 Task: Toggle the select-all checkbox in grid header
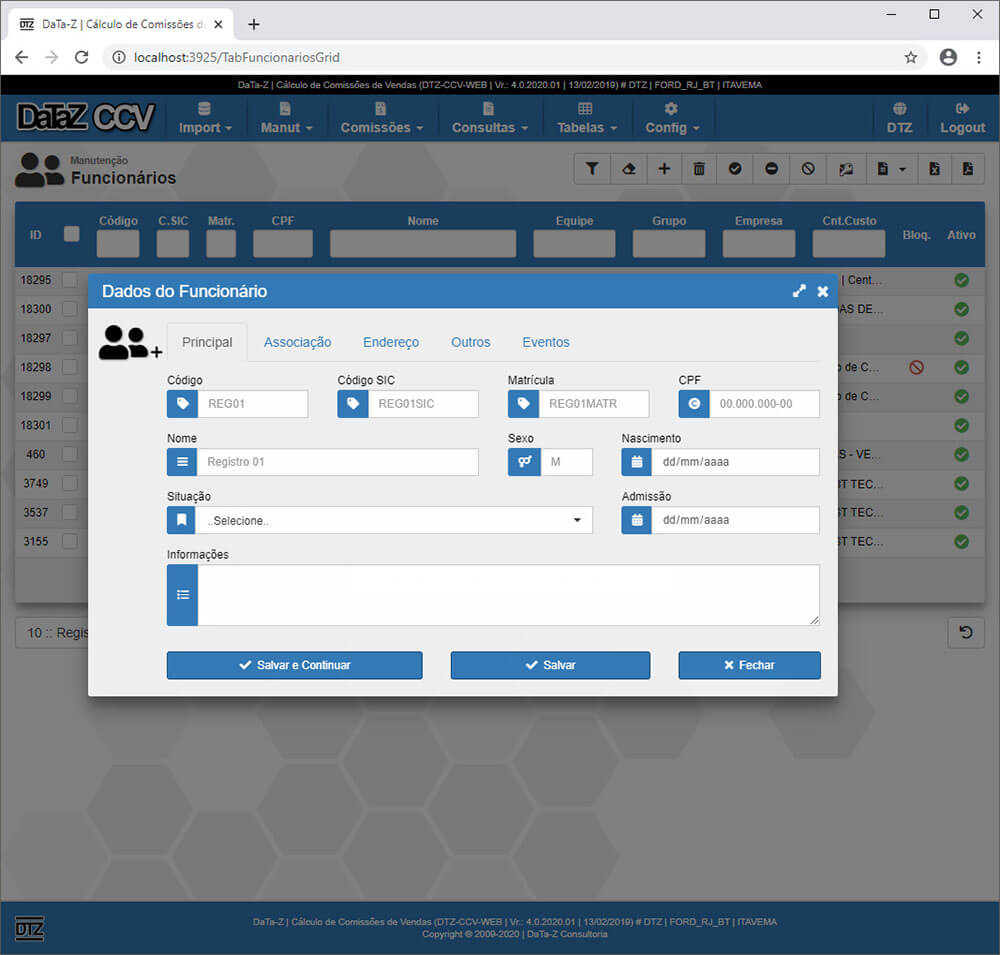tap(71, 234)
